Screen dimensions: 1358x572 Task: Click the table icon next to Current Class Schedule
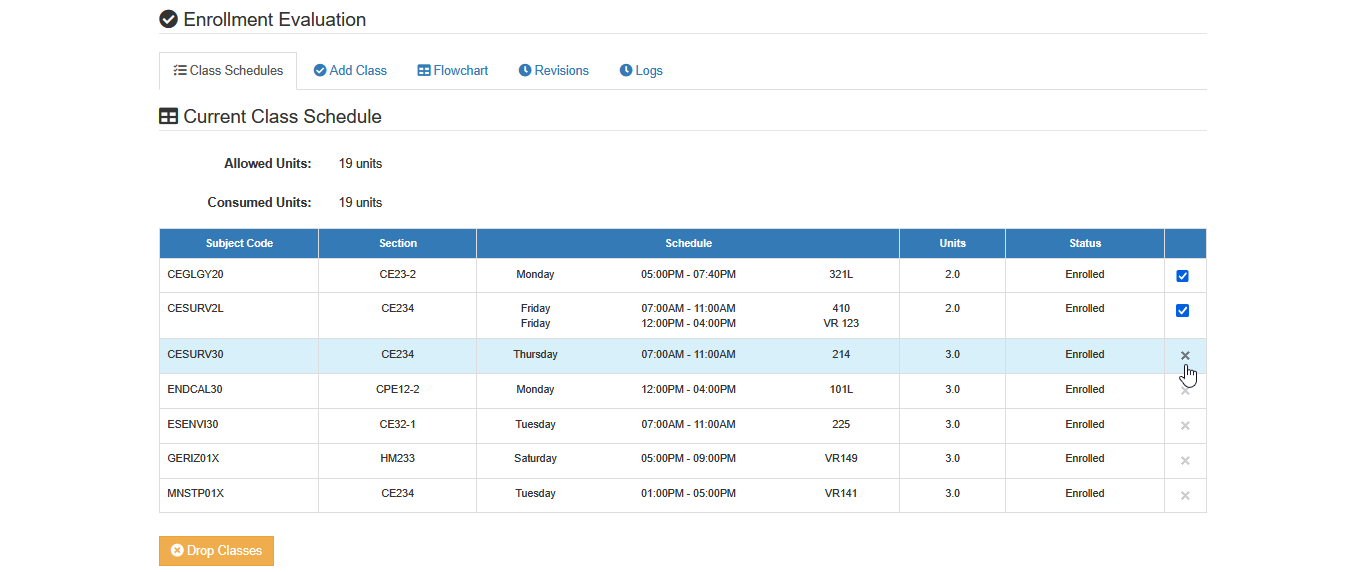pyautogui.click(x=169, y=116)
